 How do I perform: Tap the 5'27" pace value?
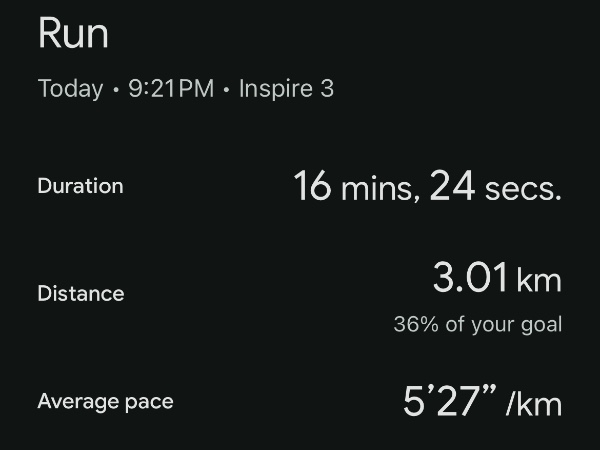[450, 401]
